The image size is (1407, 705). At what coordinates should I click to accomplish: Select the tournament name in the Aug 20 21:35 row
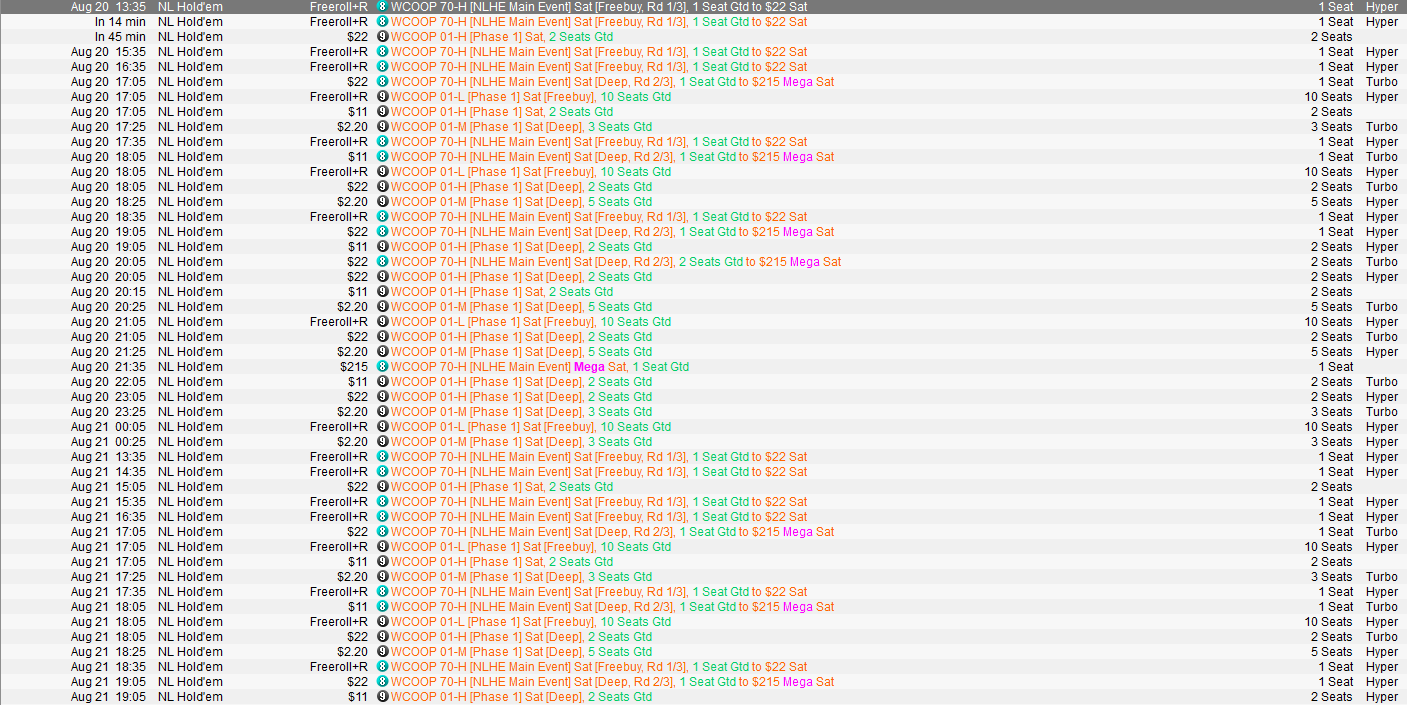540,366
